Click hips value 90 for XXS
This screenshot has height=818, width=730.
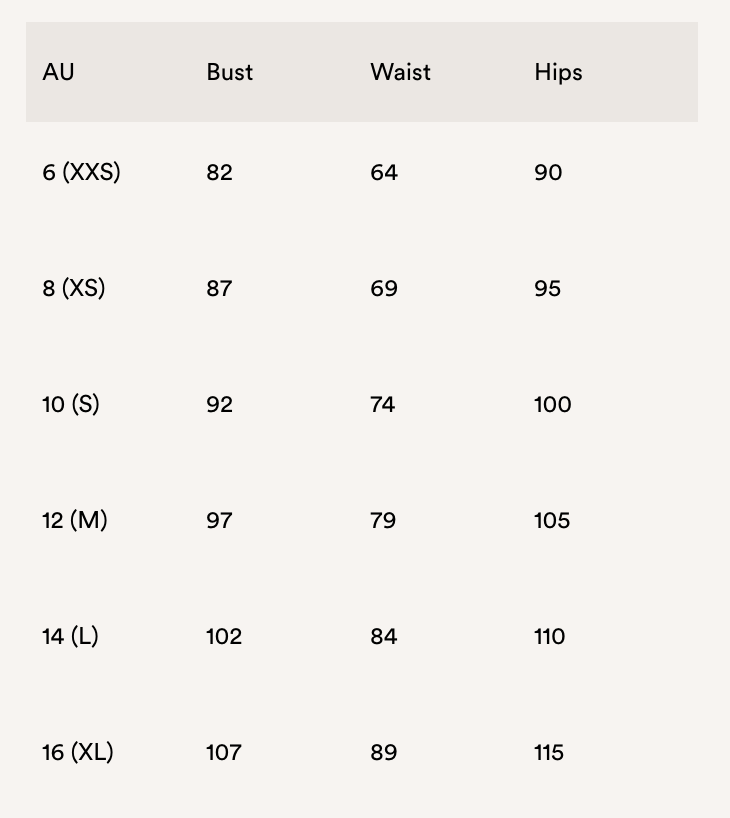point(548,172)
